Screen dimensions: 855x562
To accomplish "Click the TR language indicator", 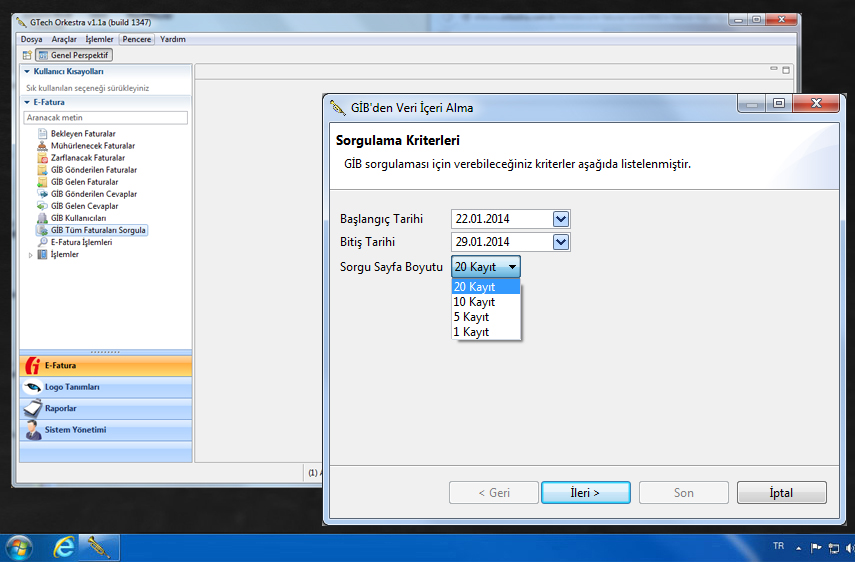I will (779, 546).
